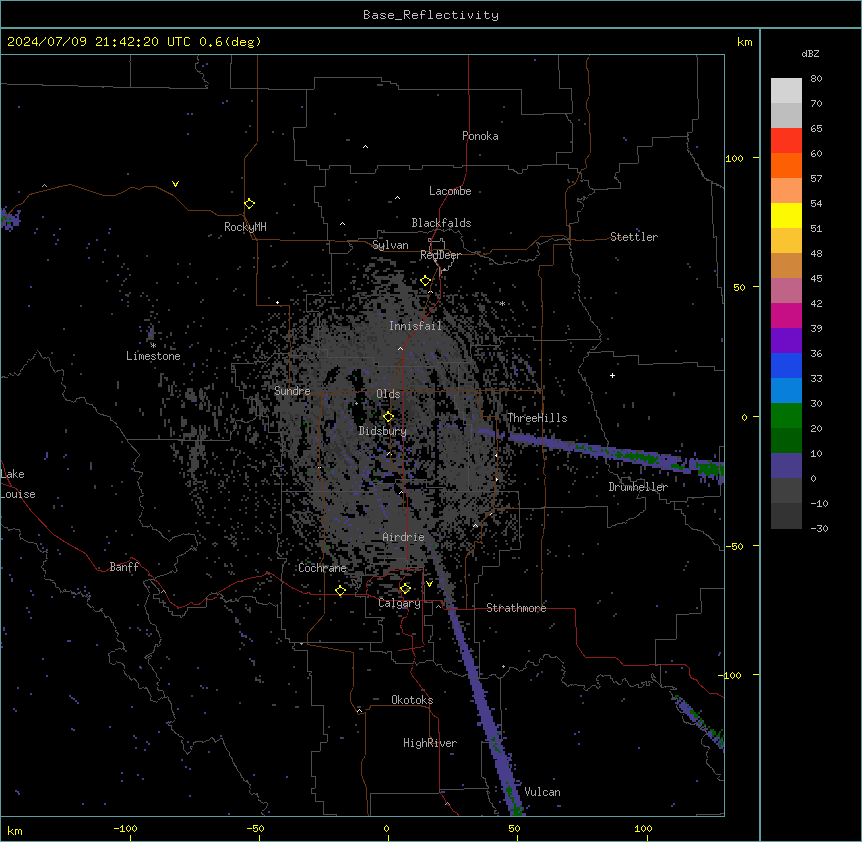Click the white plus marker north of Drumheller
The width and height of the screenshot is (862, 842).
[612, 375]
